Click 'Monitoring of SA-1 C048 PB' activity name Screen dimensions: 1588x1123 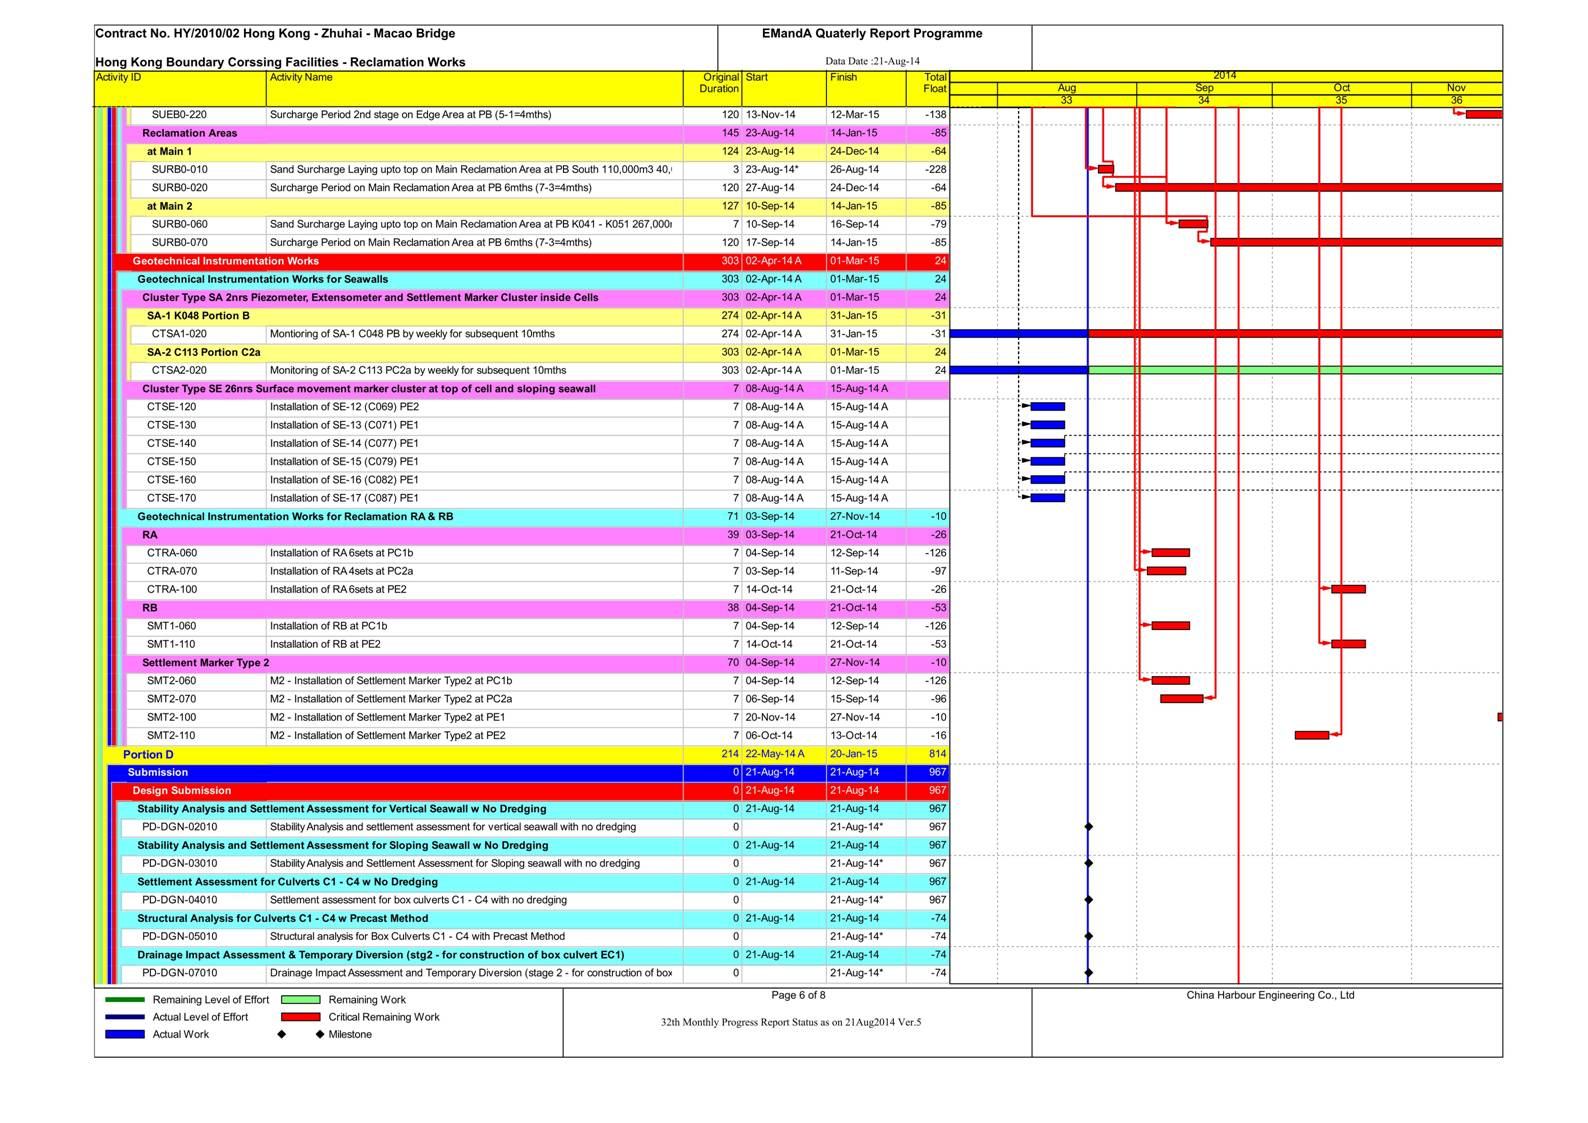[412, 334]
